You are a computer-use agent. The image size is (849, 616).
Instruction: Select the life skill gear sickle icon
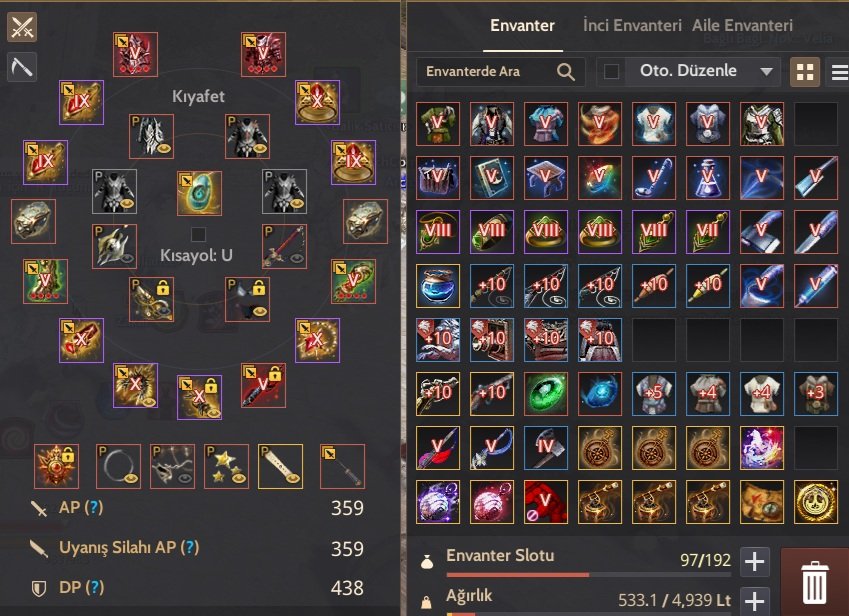22,67
